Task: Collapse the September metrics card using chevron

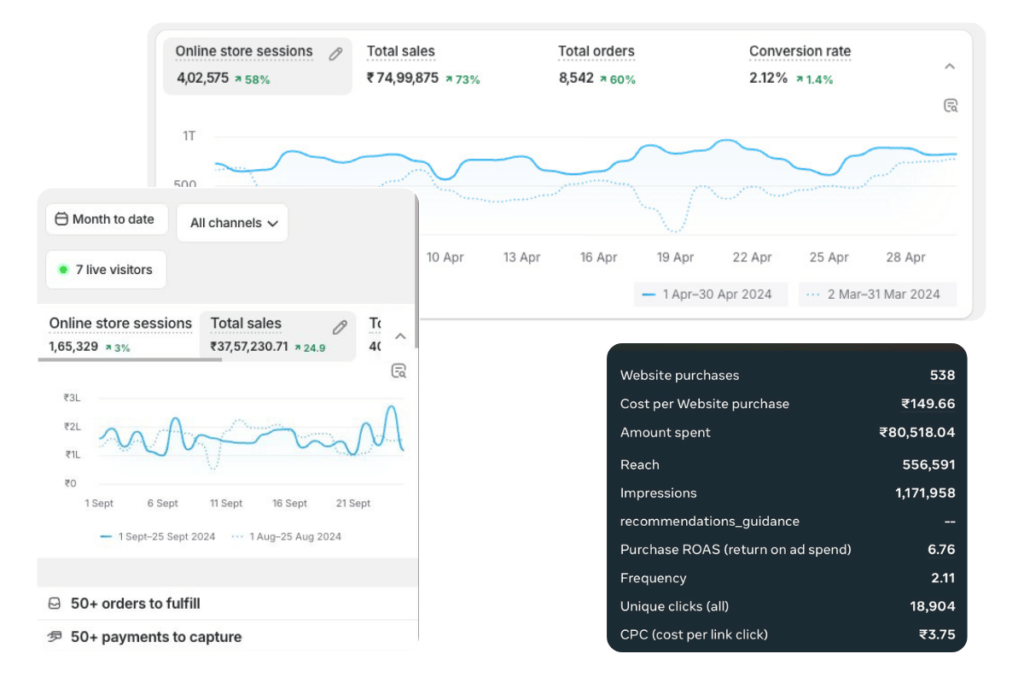Action: pos(400,337)
